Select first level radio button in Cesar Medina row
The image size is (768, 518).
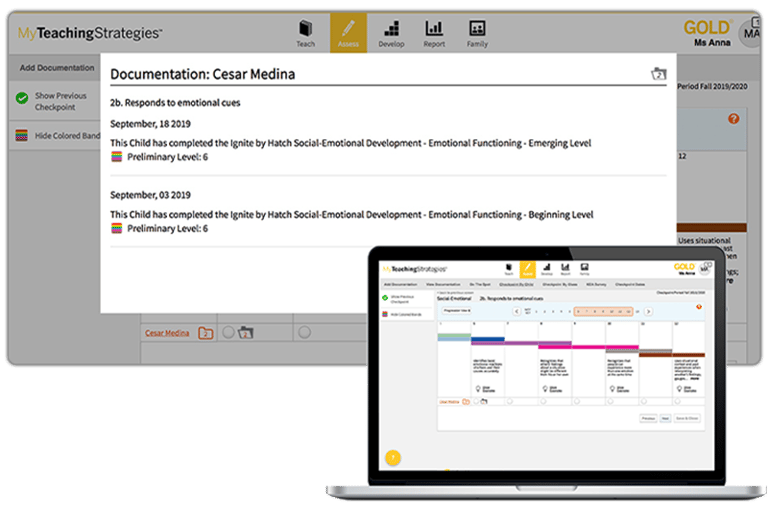pos(229,333)
